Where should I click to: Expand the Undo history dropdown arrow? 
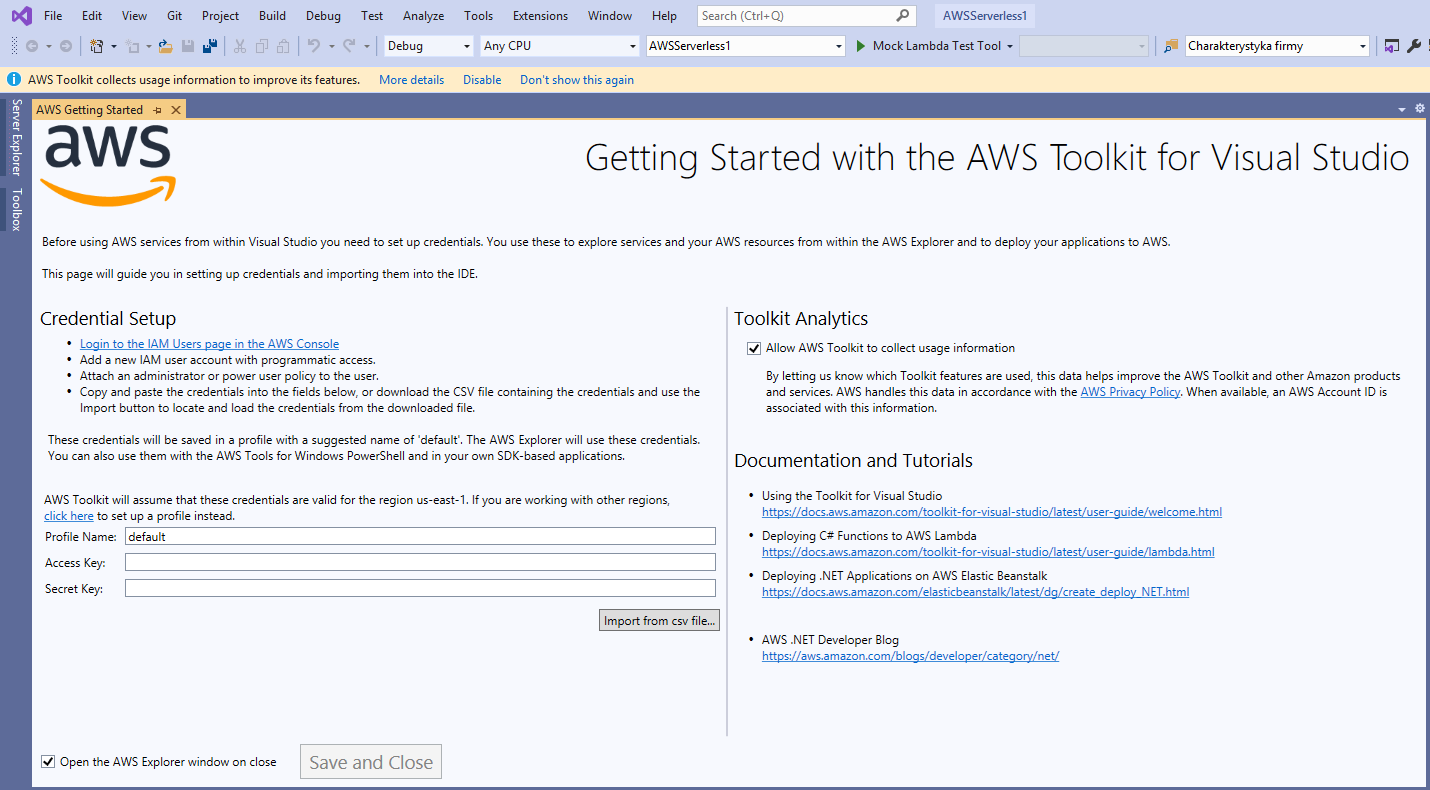pos(331,46)
